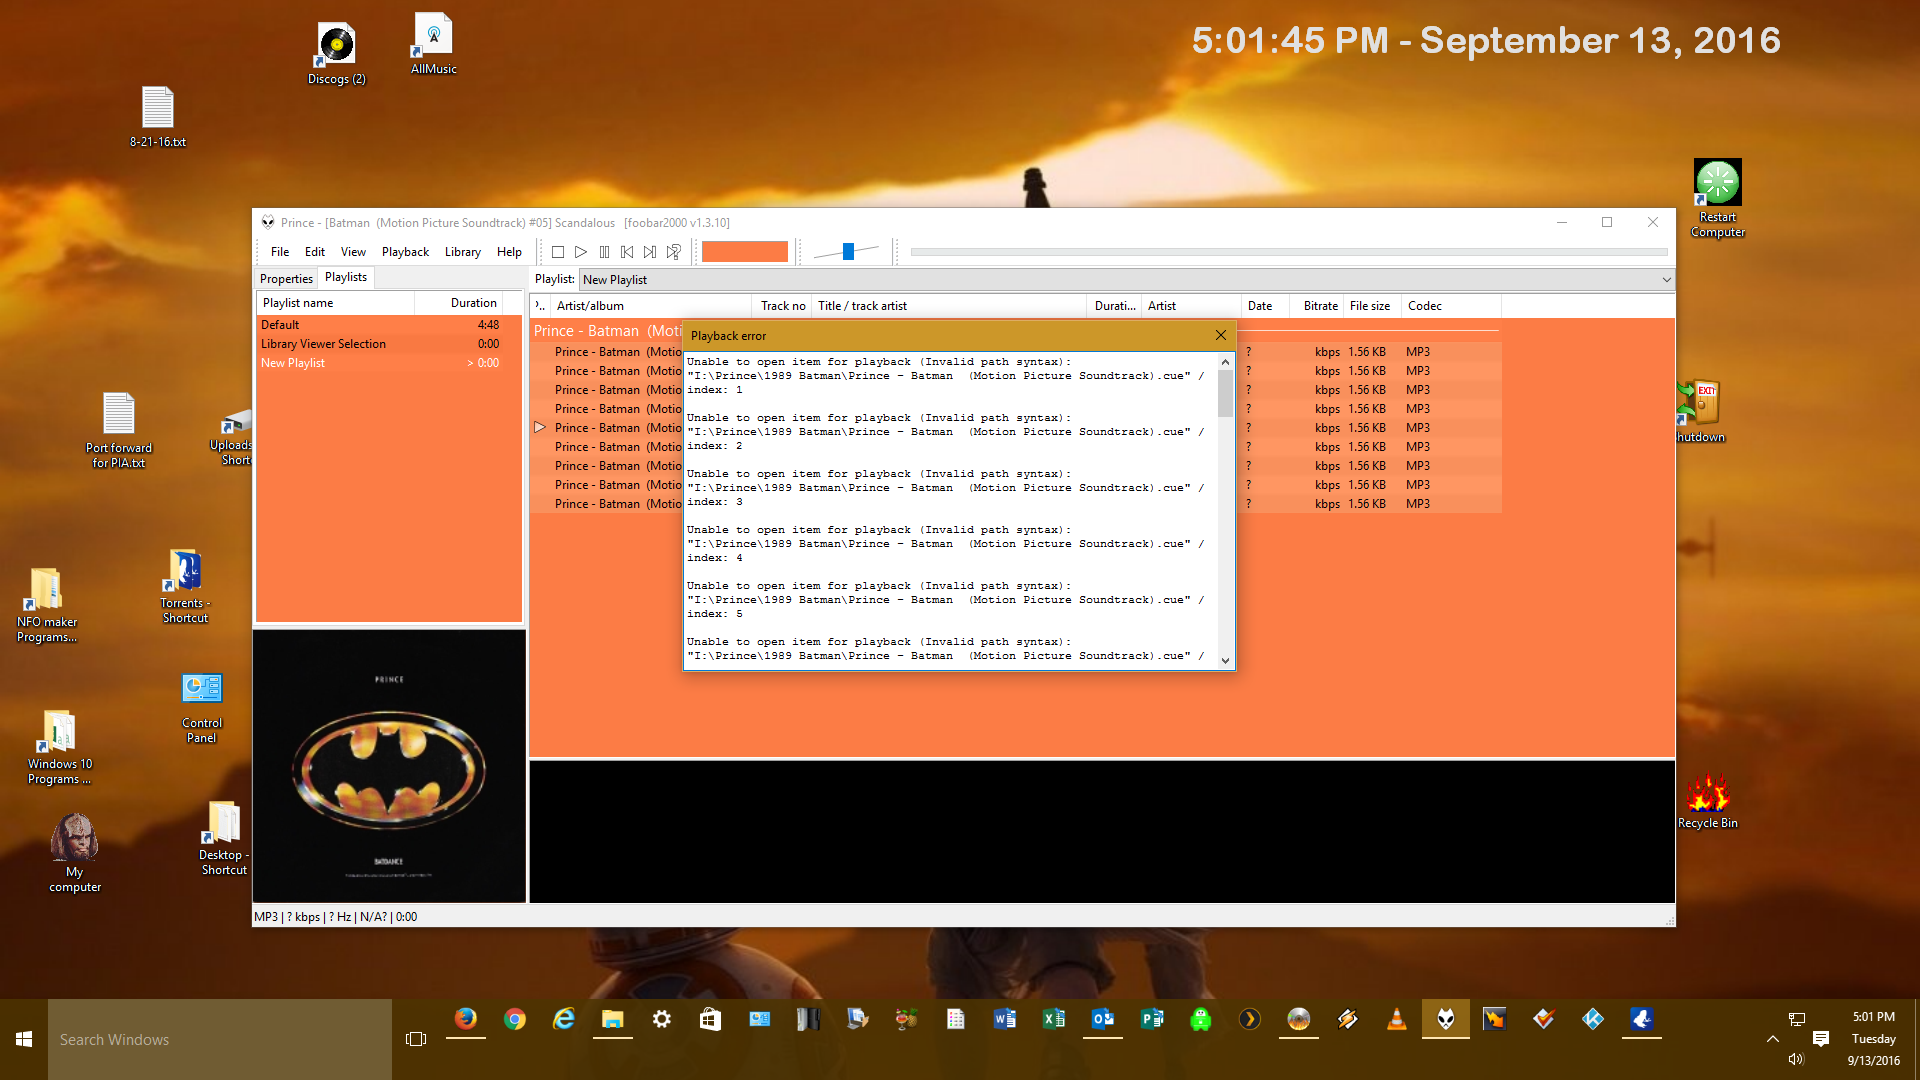Click the Prince - Batman group header
The image size is (1920, 1080).
[x=606, y=331]
